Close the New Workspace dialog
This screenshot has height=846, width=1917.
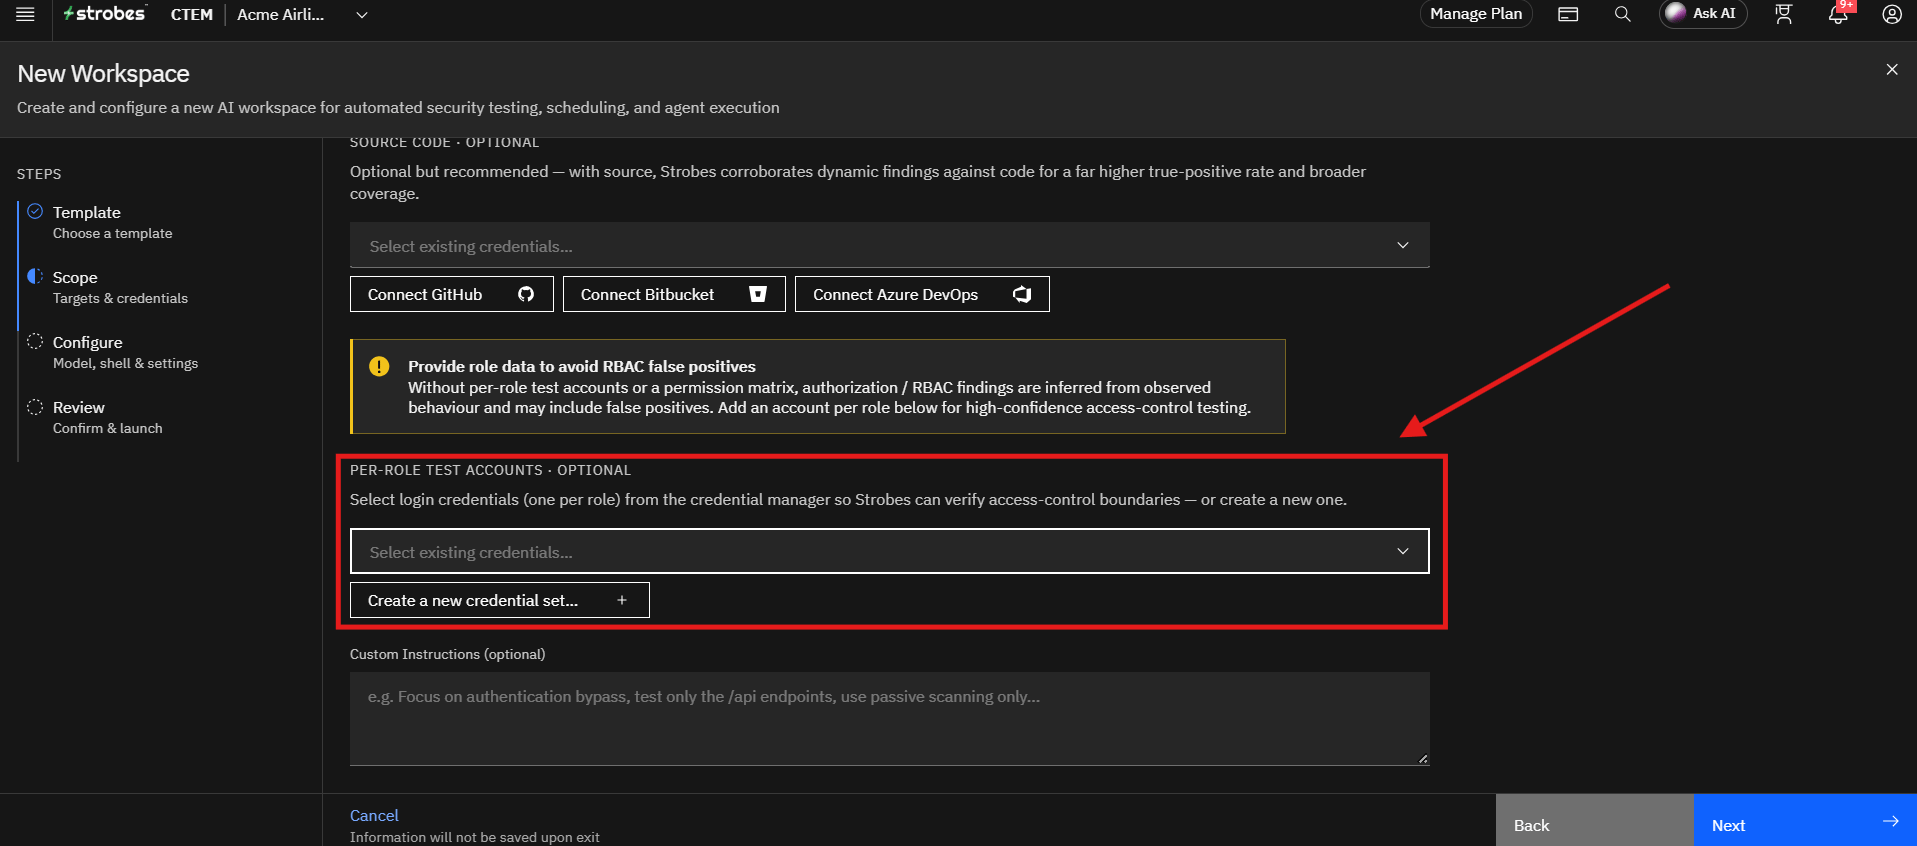(x=1892, y=69)
